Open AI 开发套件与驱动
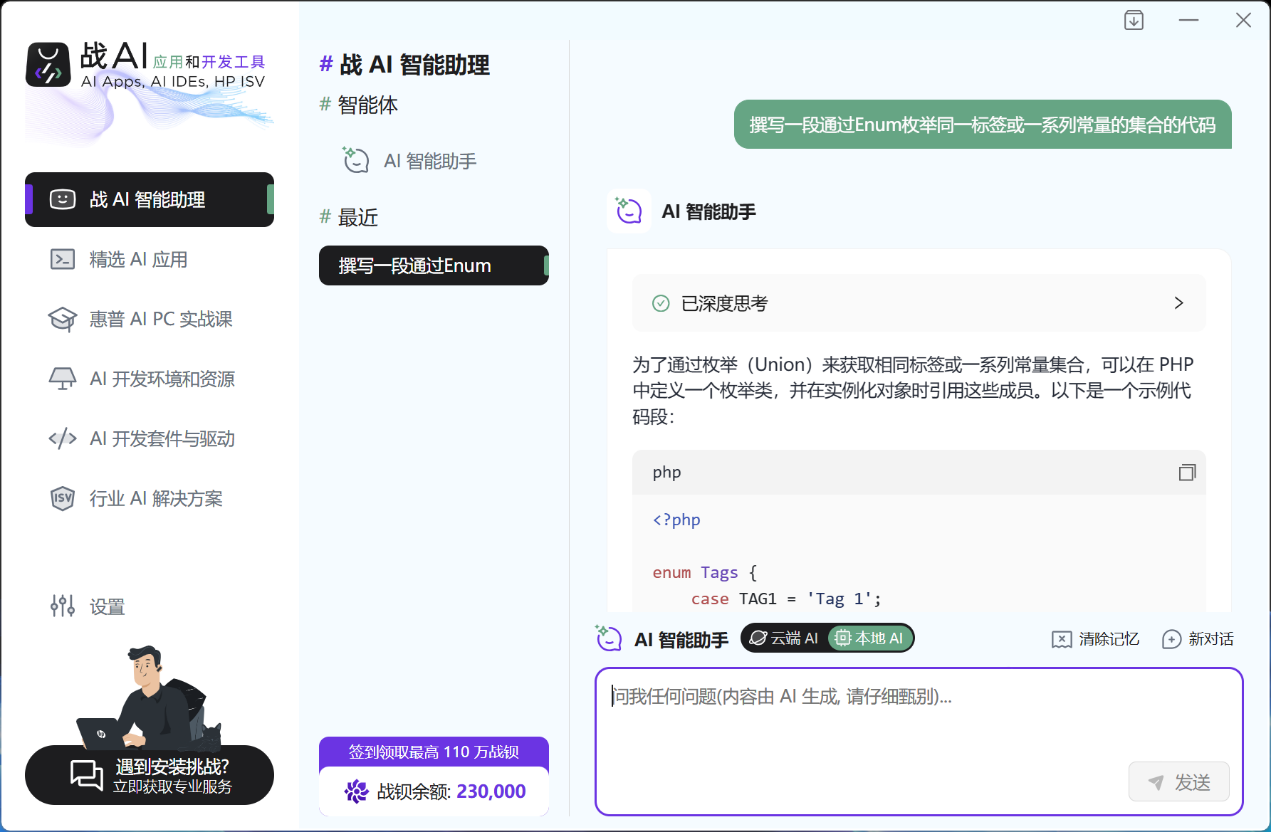 tap(148, 438)
